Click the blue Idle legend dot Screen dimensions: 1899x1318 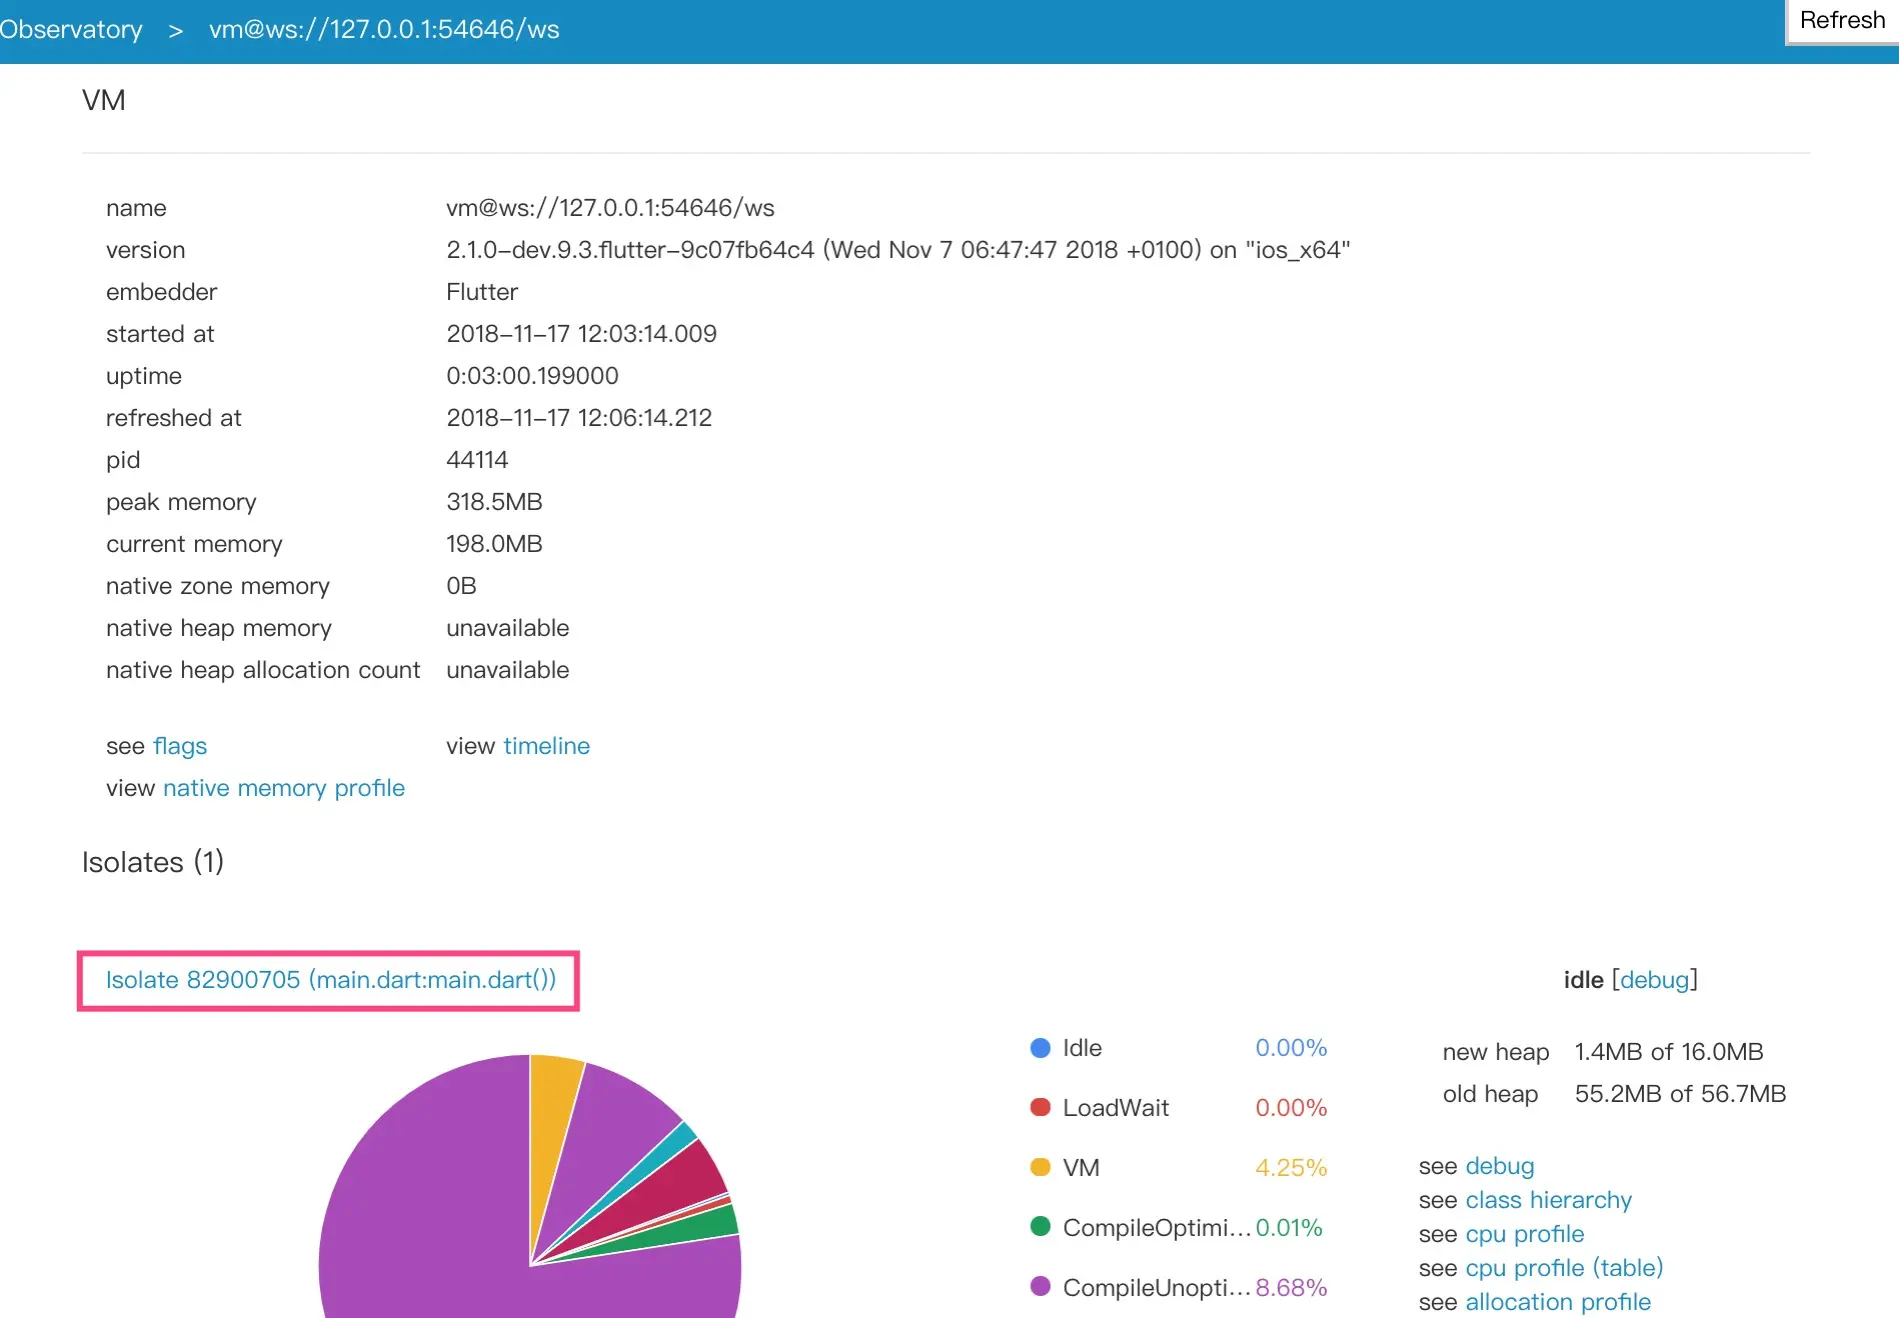coord(1040,1048)
